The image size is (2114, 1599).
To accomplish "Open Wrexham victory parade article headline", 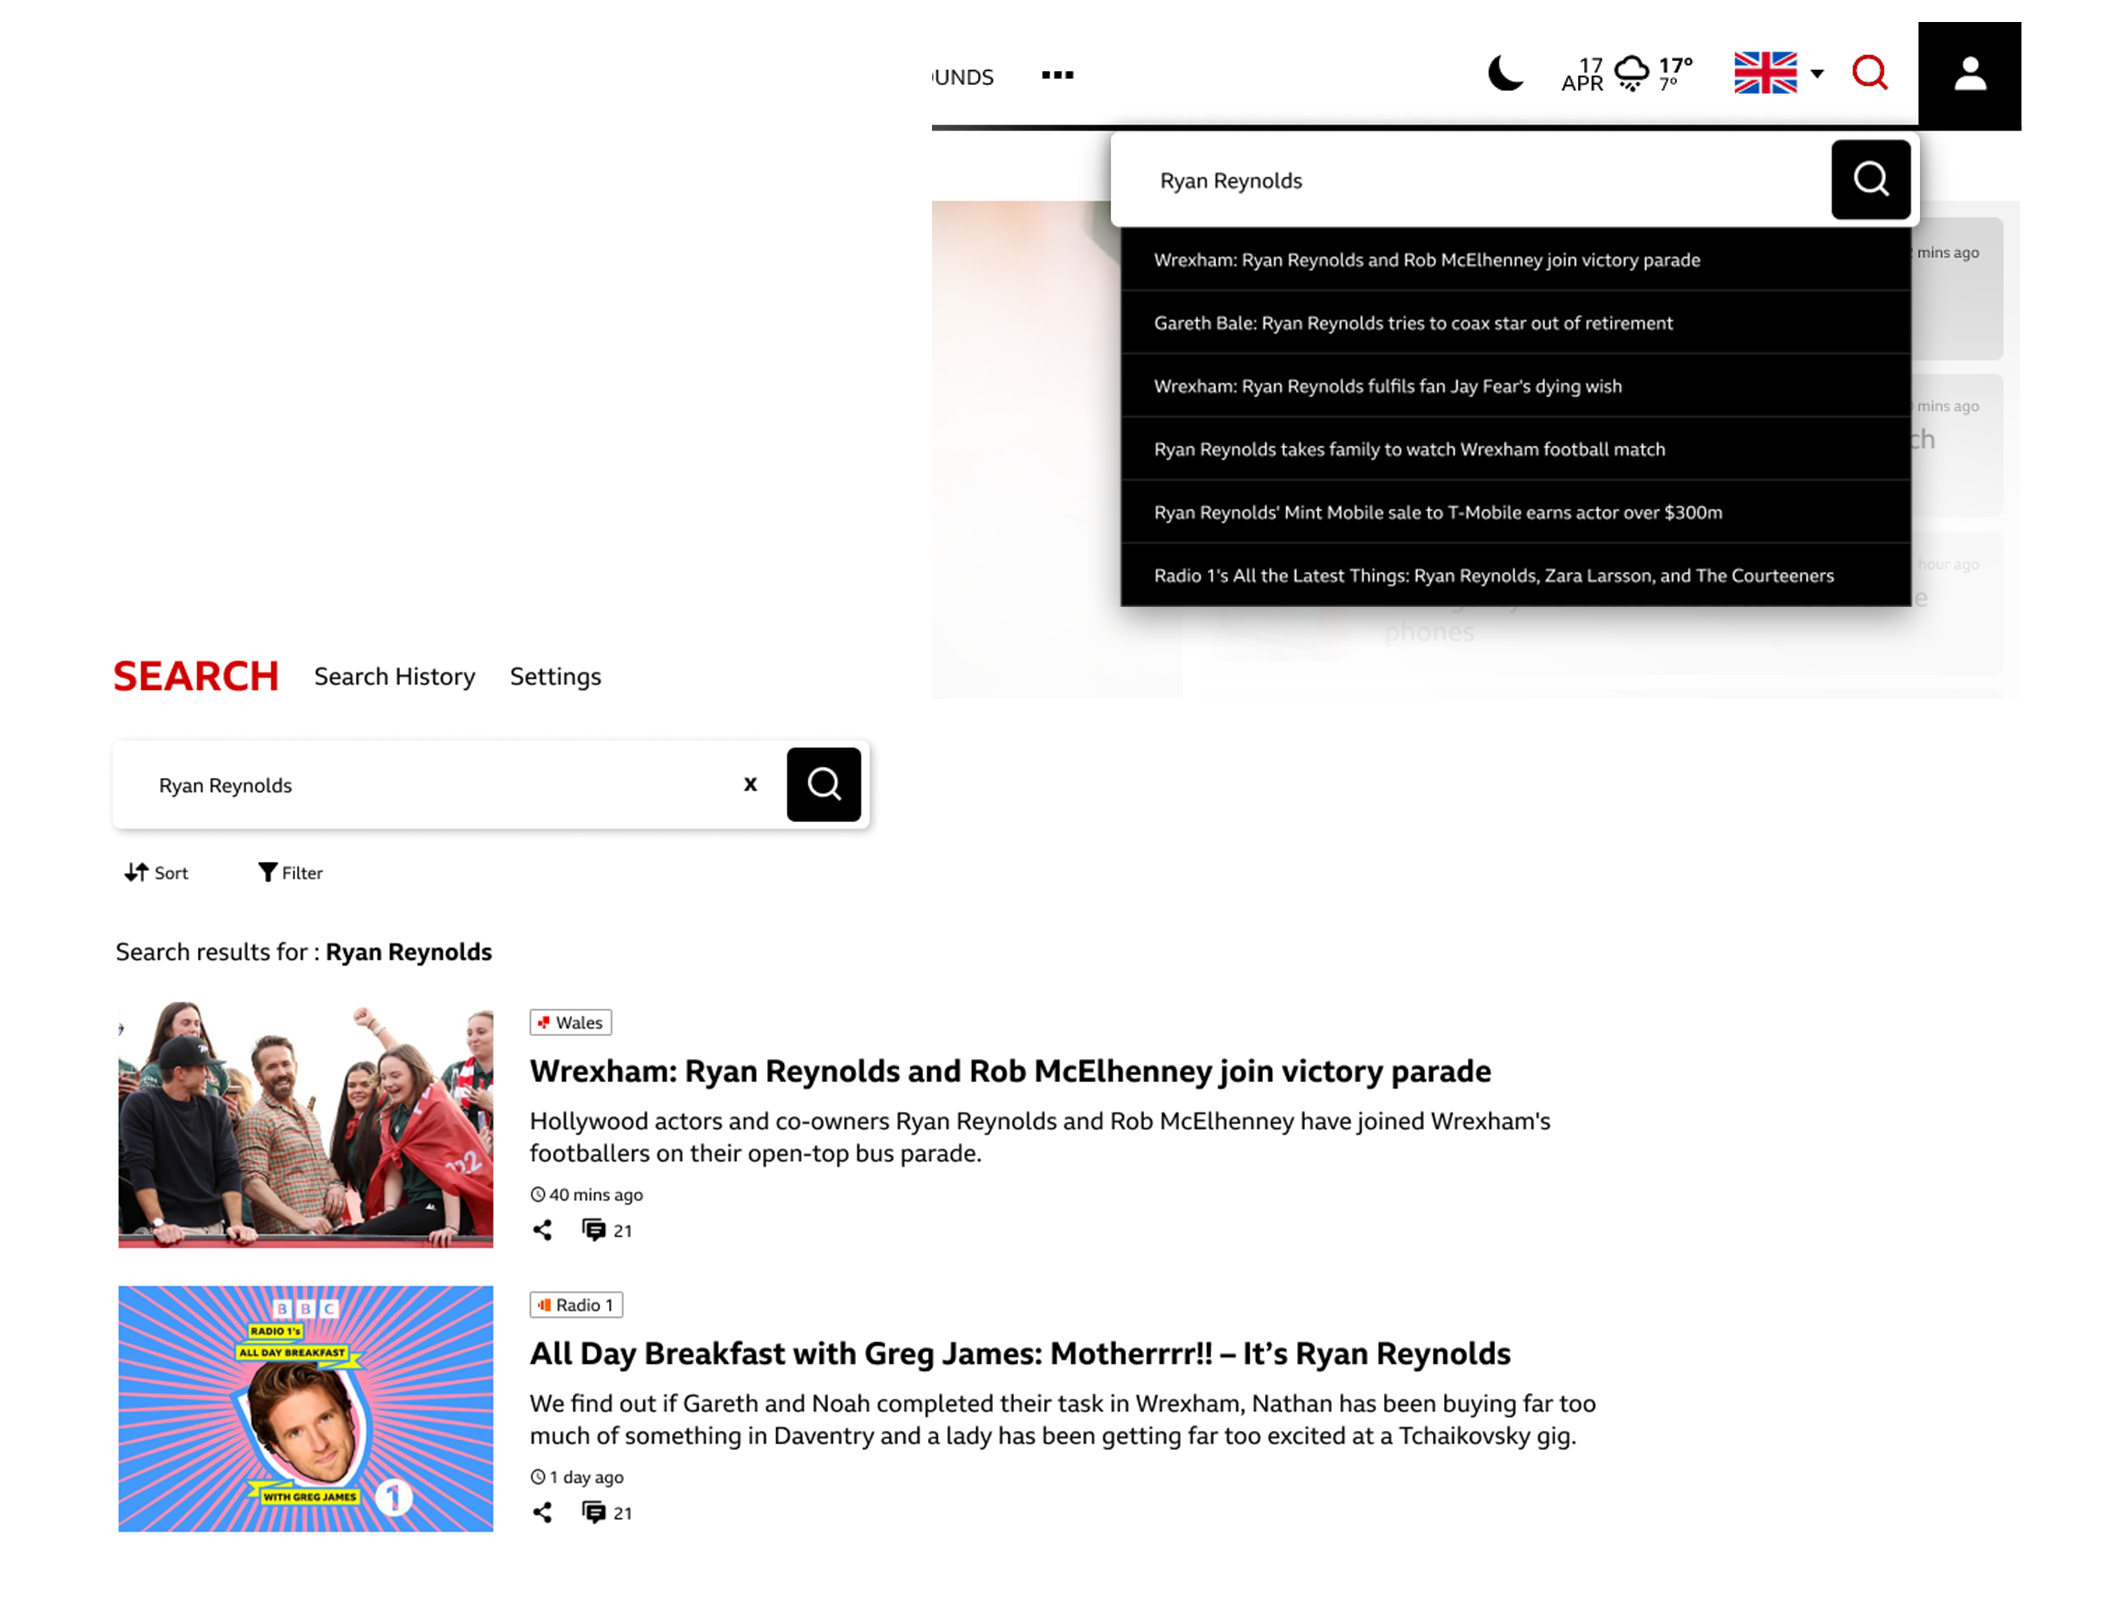I will (x=1010, y=1071).
